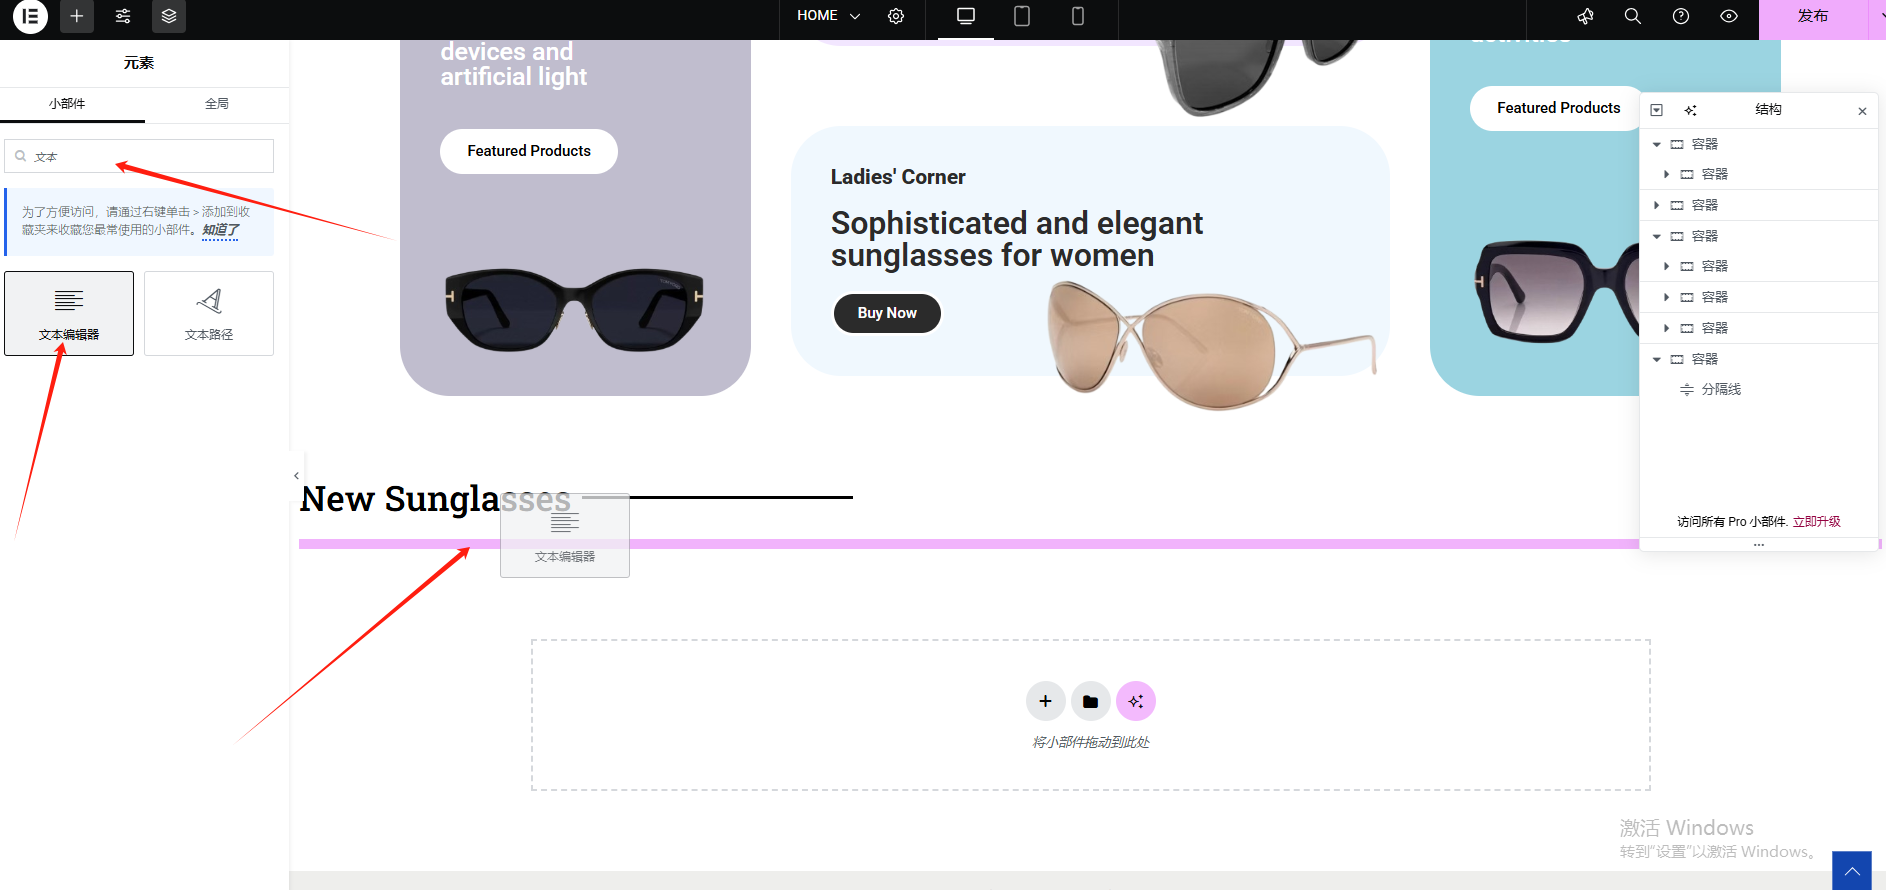Click the 立即升级 upgrade link
Image resolution: width=1886 pixels, height=890 pixels.
coord(1816,522)
